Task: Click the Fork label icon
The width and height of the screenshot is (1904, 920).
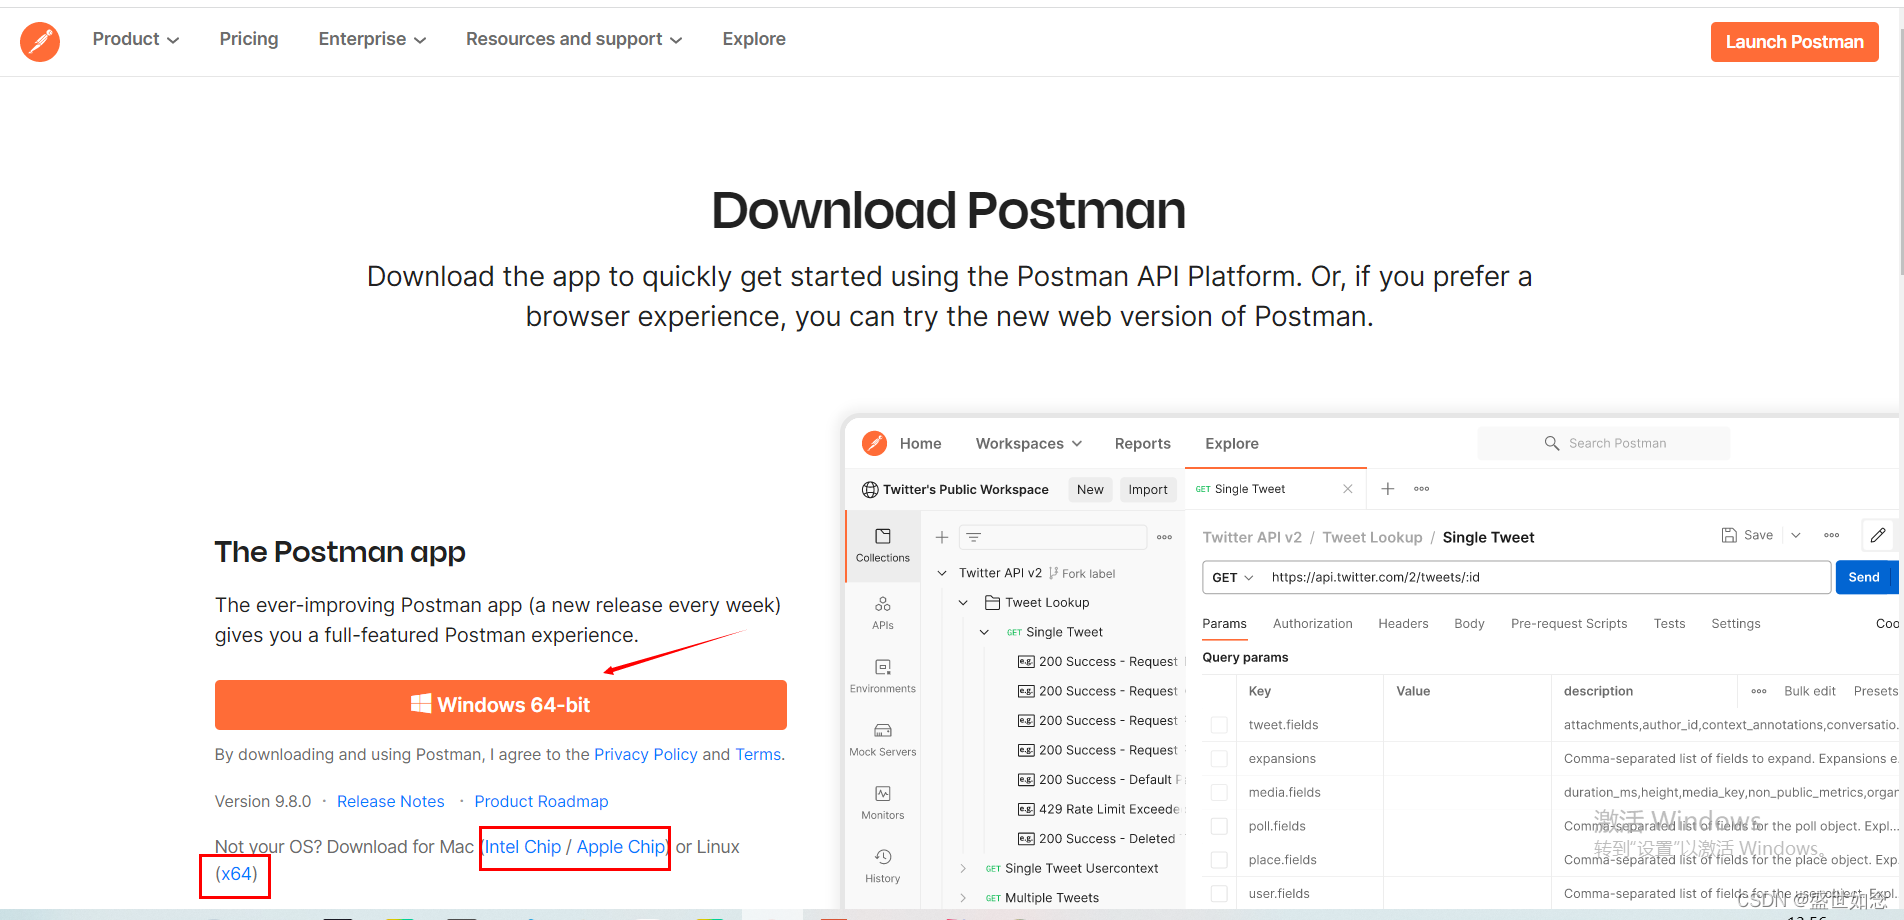Action: point(1054,573)
